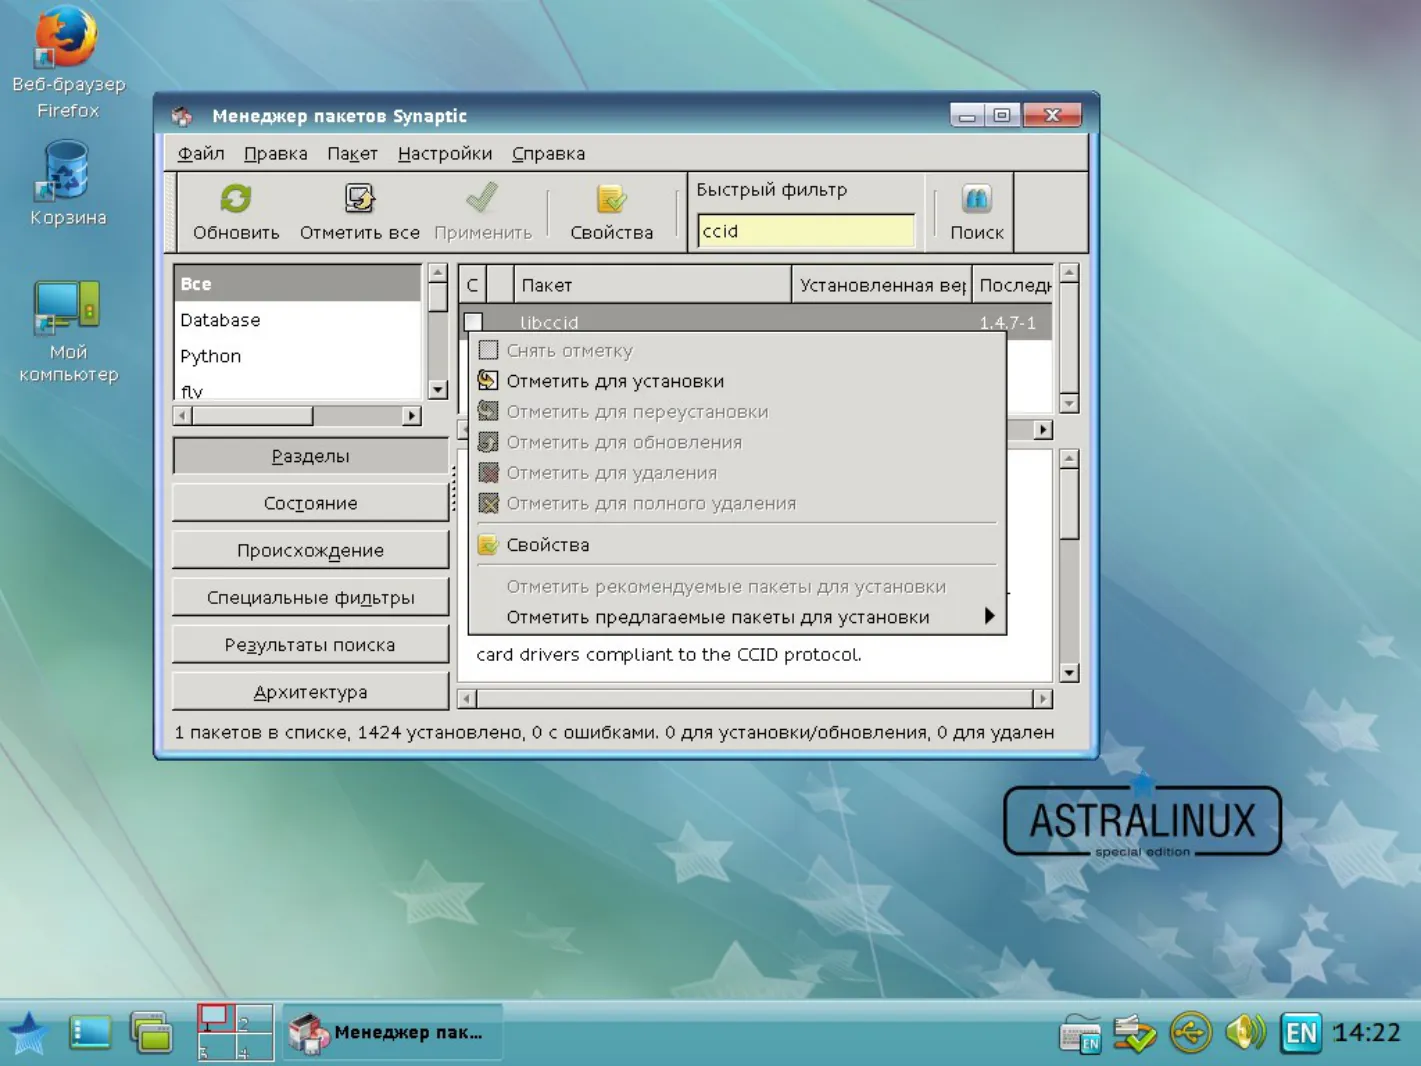Click the down arrow of the sections list scrollbar
The image size is (1421, 1066).
point(437,390)
